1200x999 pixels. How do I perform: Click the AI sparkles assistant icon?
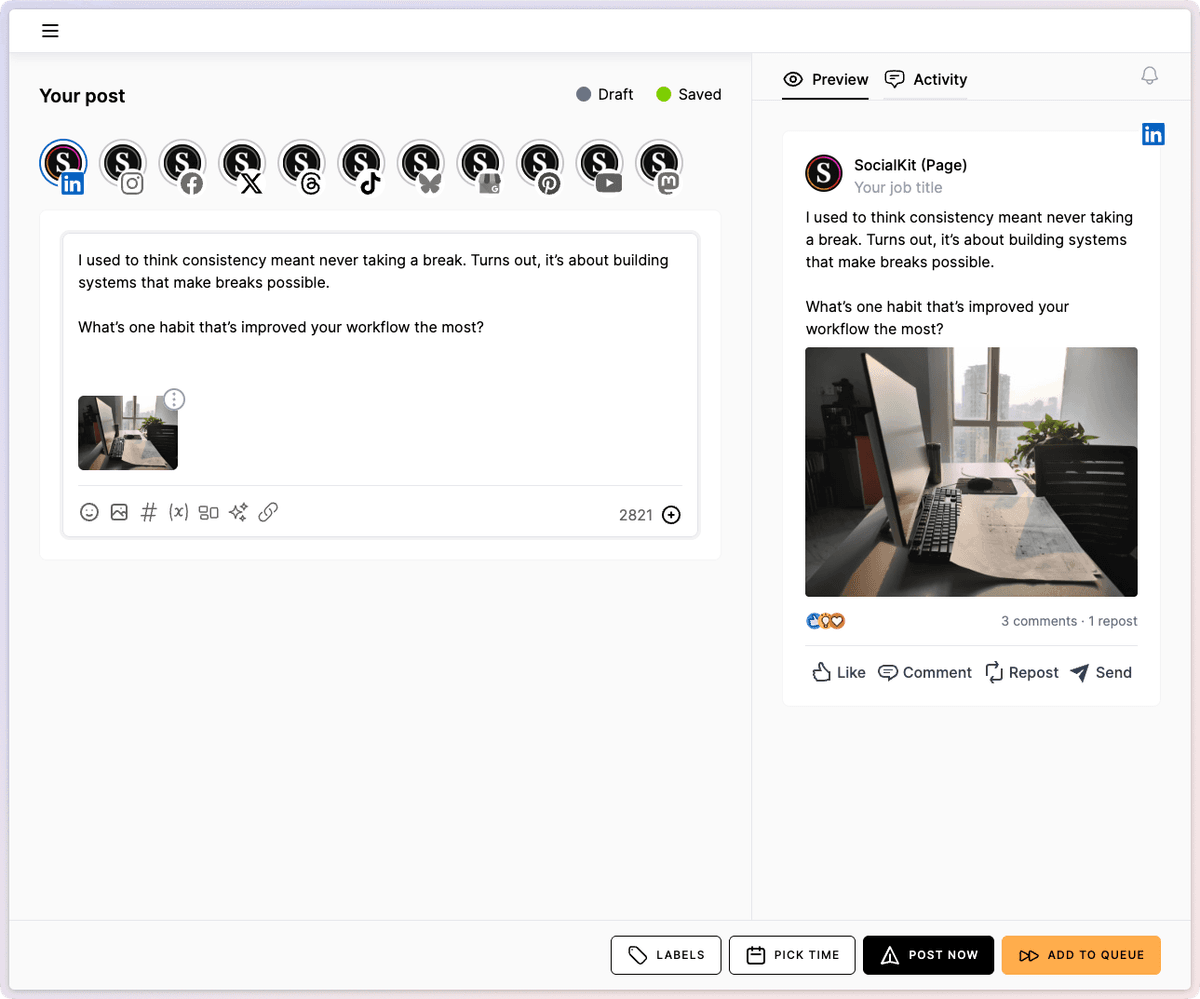(238, 513)
